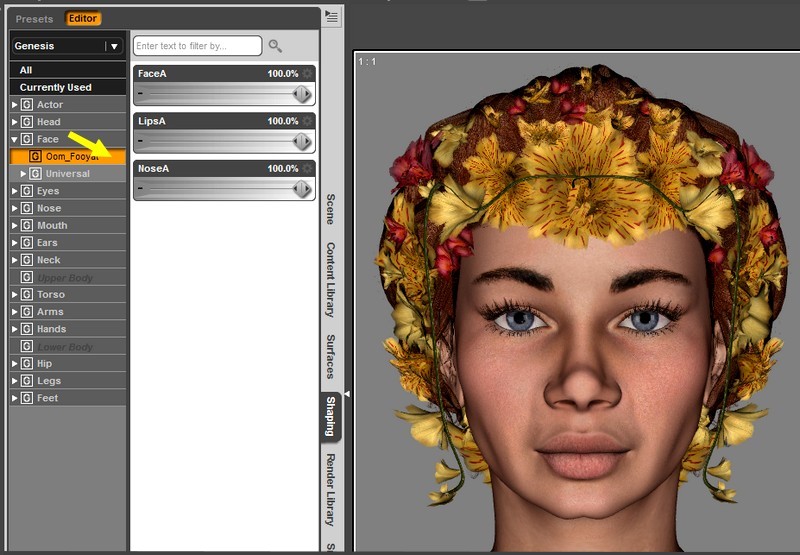The image size is (800, 555).
Task: Click the G icon beside Feet
Action: pyautogui.click(x=27, y=398)
